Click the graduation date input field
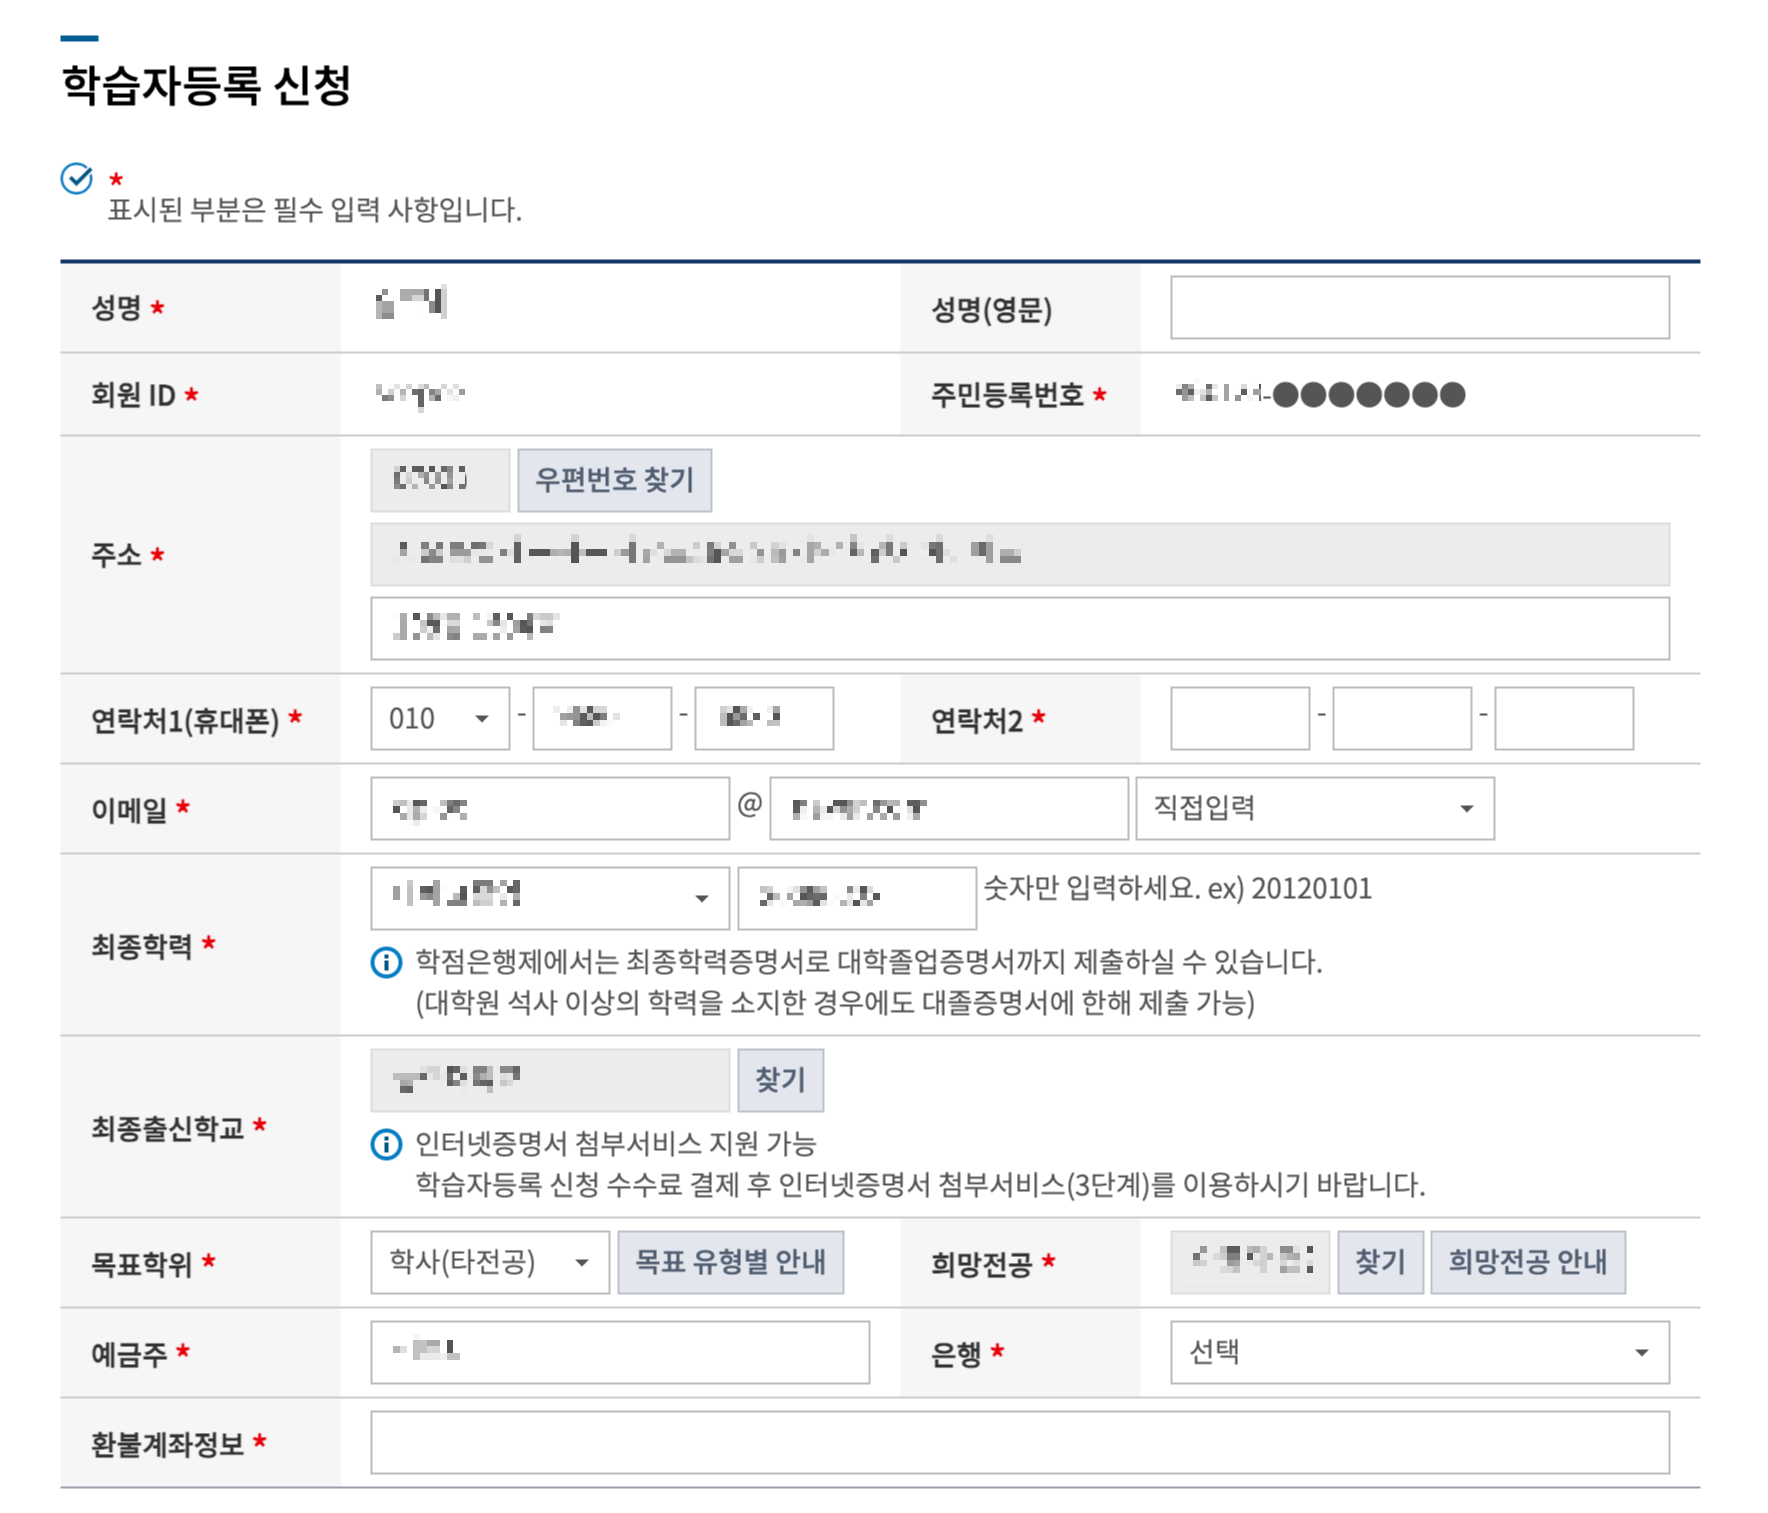Screen dimensions: 1768x1513 pos(857,898)
